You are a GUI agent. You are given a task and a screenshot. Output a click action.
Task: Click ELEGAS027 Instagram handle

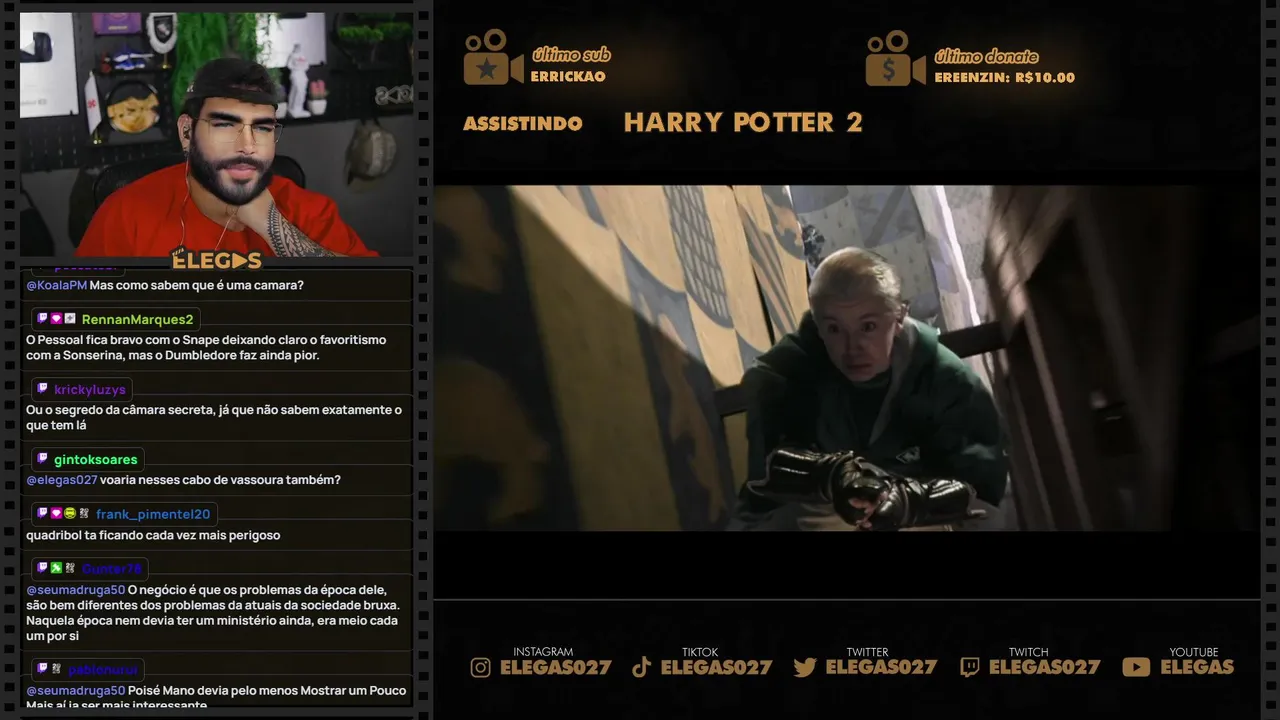(556, 667)
